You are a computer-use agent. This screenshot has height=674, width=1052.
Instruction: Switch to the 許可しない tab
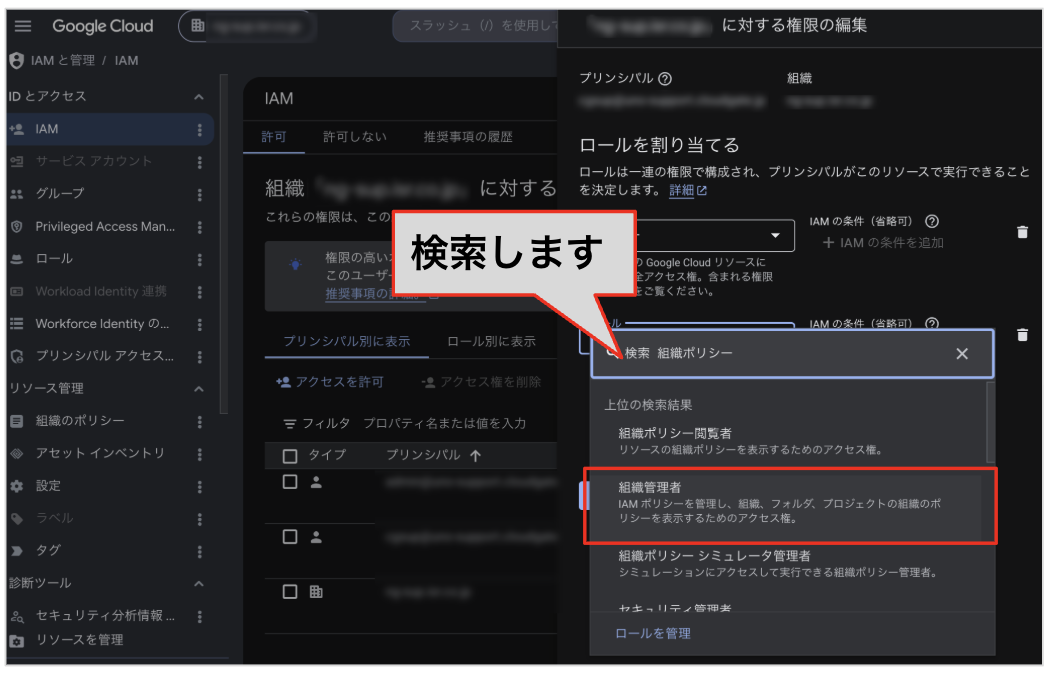click(x=355, y=137)
